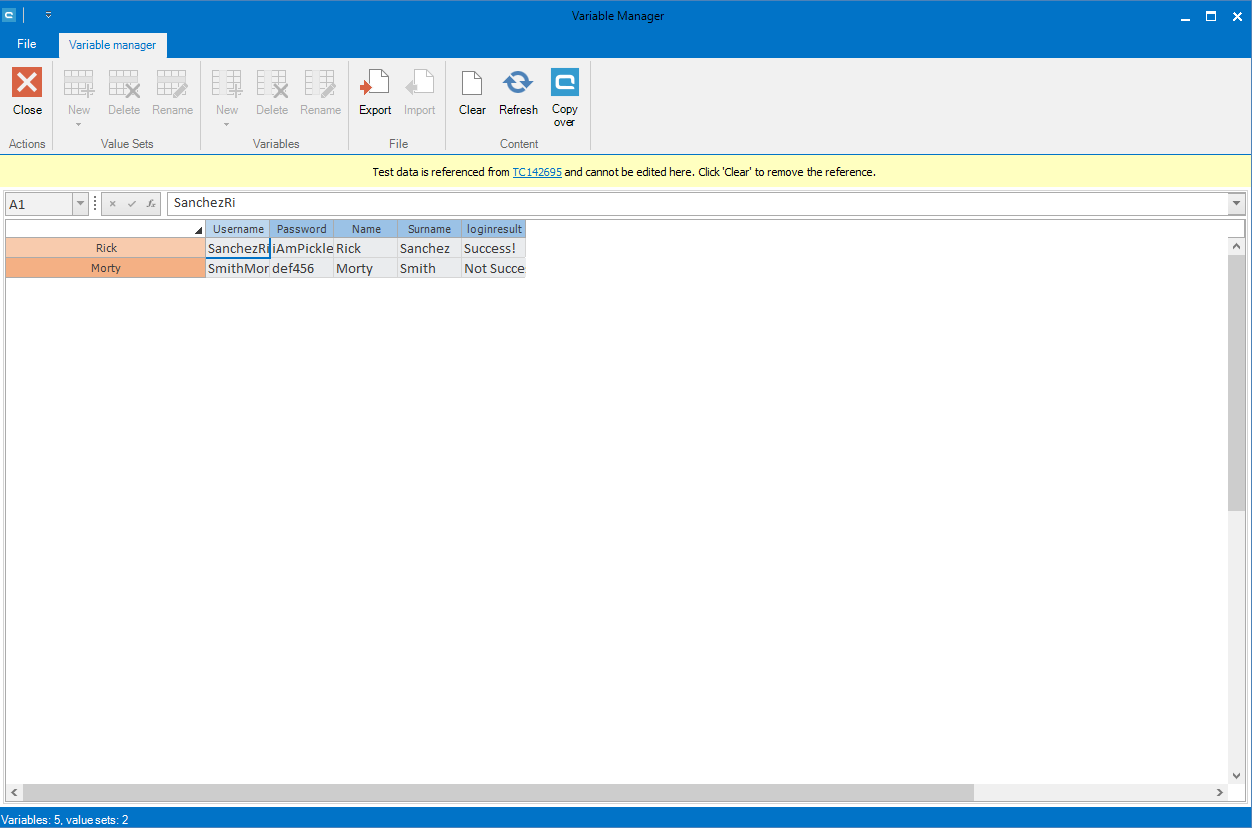Click the Clear content icon

472,83
